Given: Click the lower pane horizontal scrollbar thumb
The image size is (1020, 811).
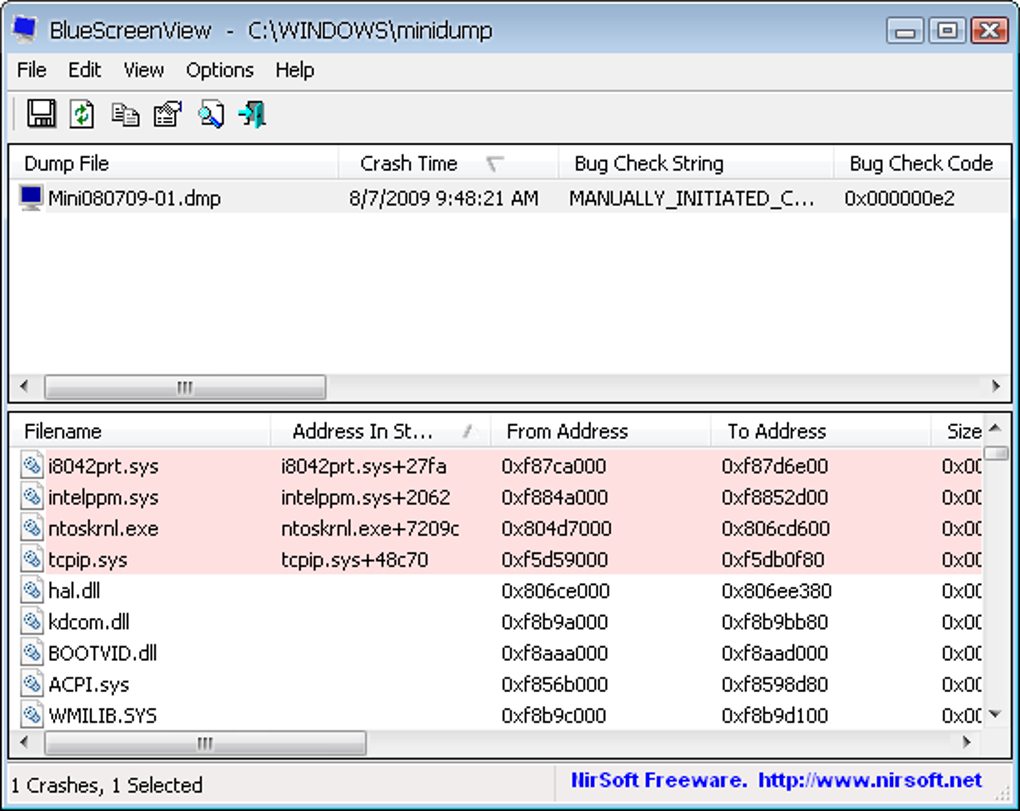Looking at the screenshot, I should (x=205, y=743).
